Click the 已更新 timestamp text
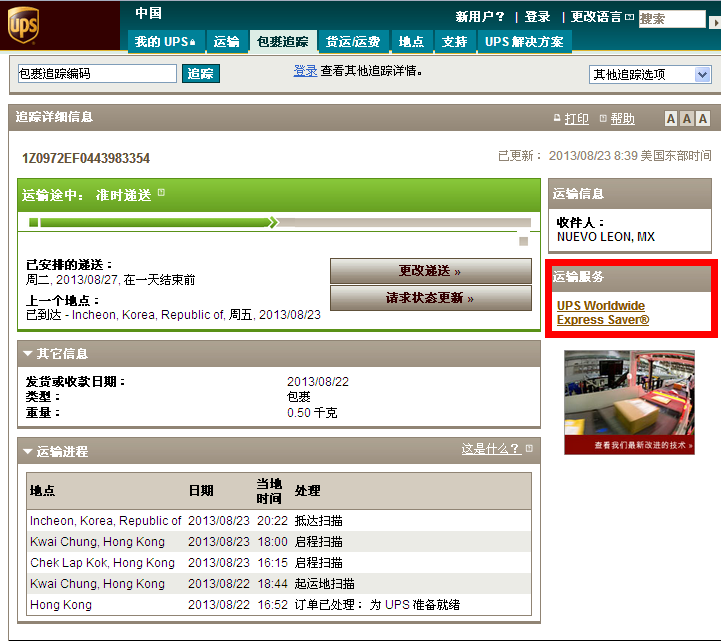This screenshot has height=641, width=721. (605, 156)
